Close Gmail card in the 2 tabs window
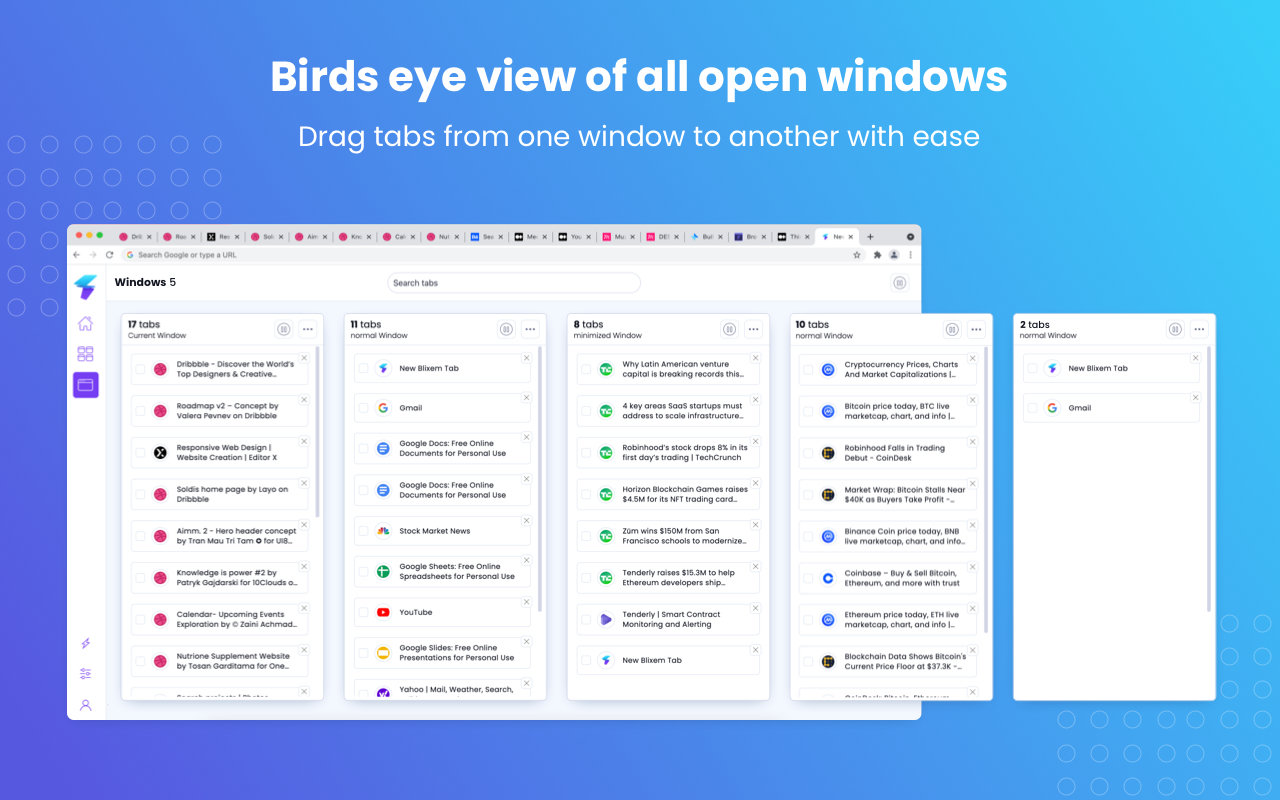Screen dimensions: 1280x800 click(x=1195, y=398)
